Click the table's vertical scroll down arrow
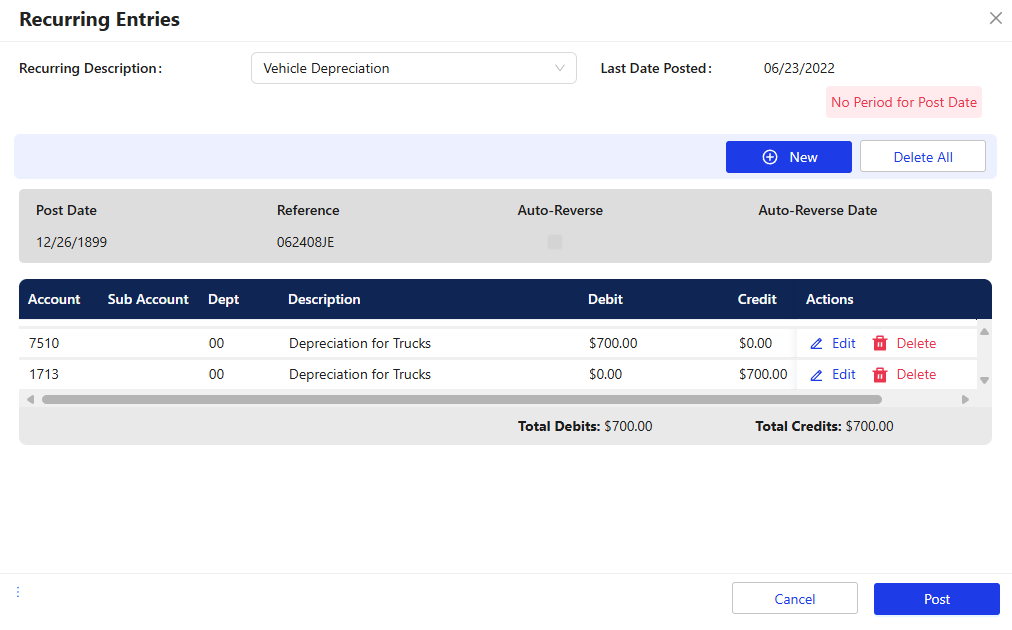The height and width of the screenshot is (630, 1012). click(x=984, y=380)
